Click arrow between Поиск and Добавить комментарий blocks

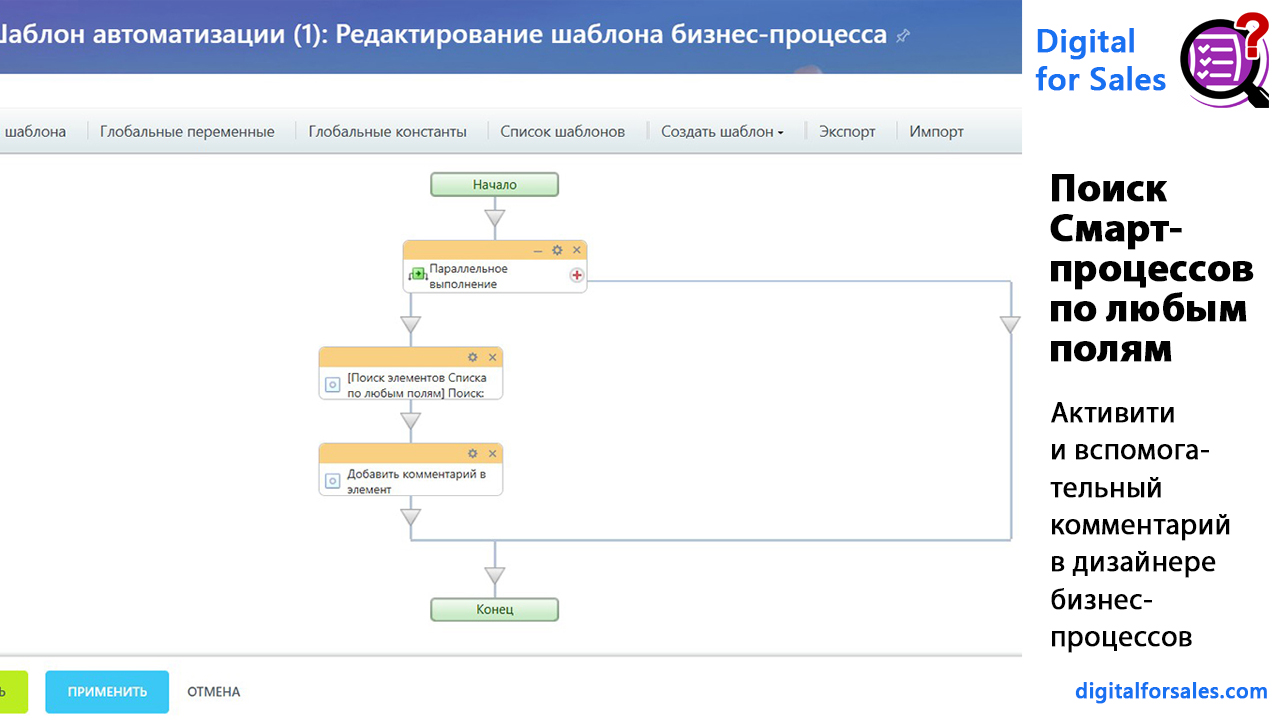click(410, 421)
